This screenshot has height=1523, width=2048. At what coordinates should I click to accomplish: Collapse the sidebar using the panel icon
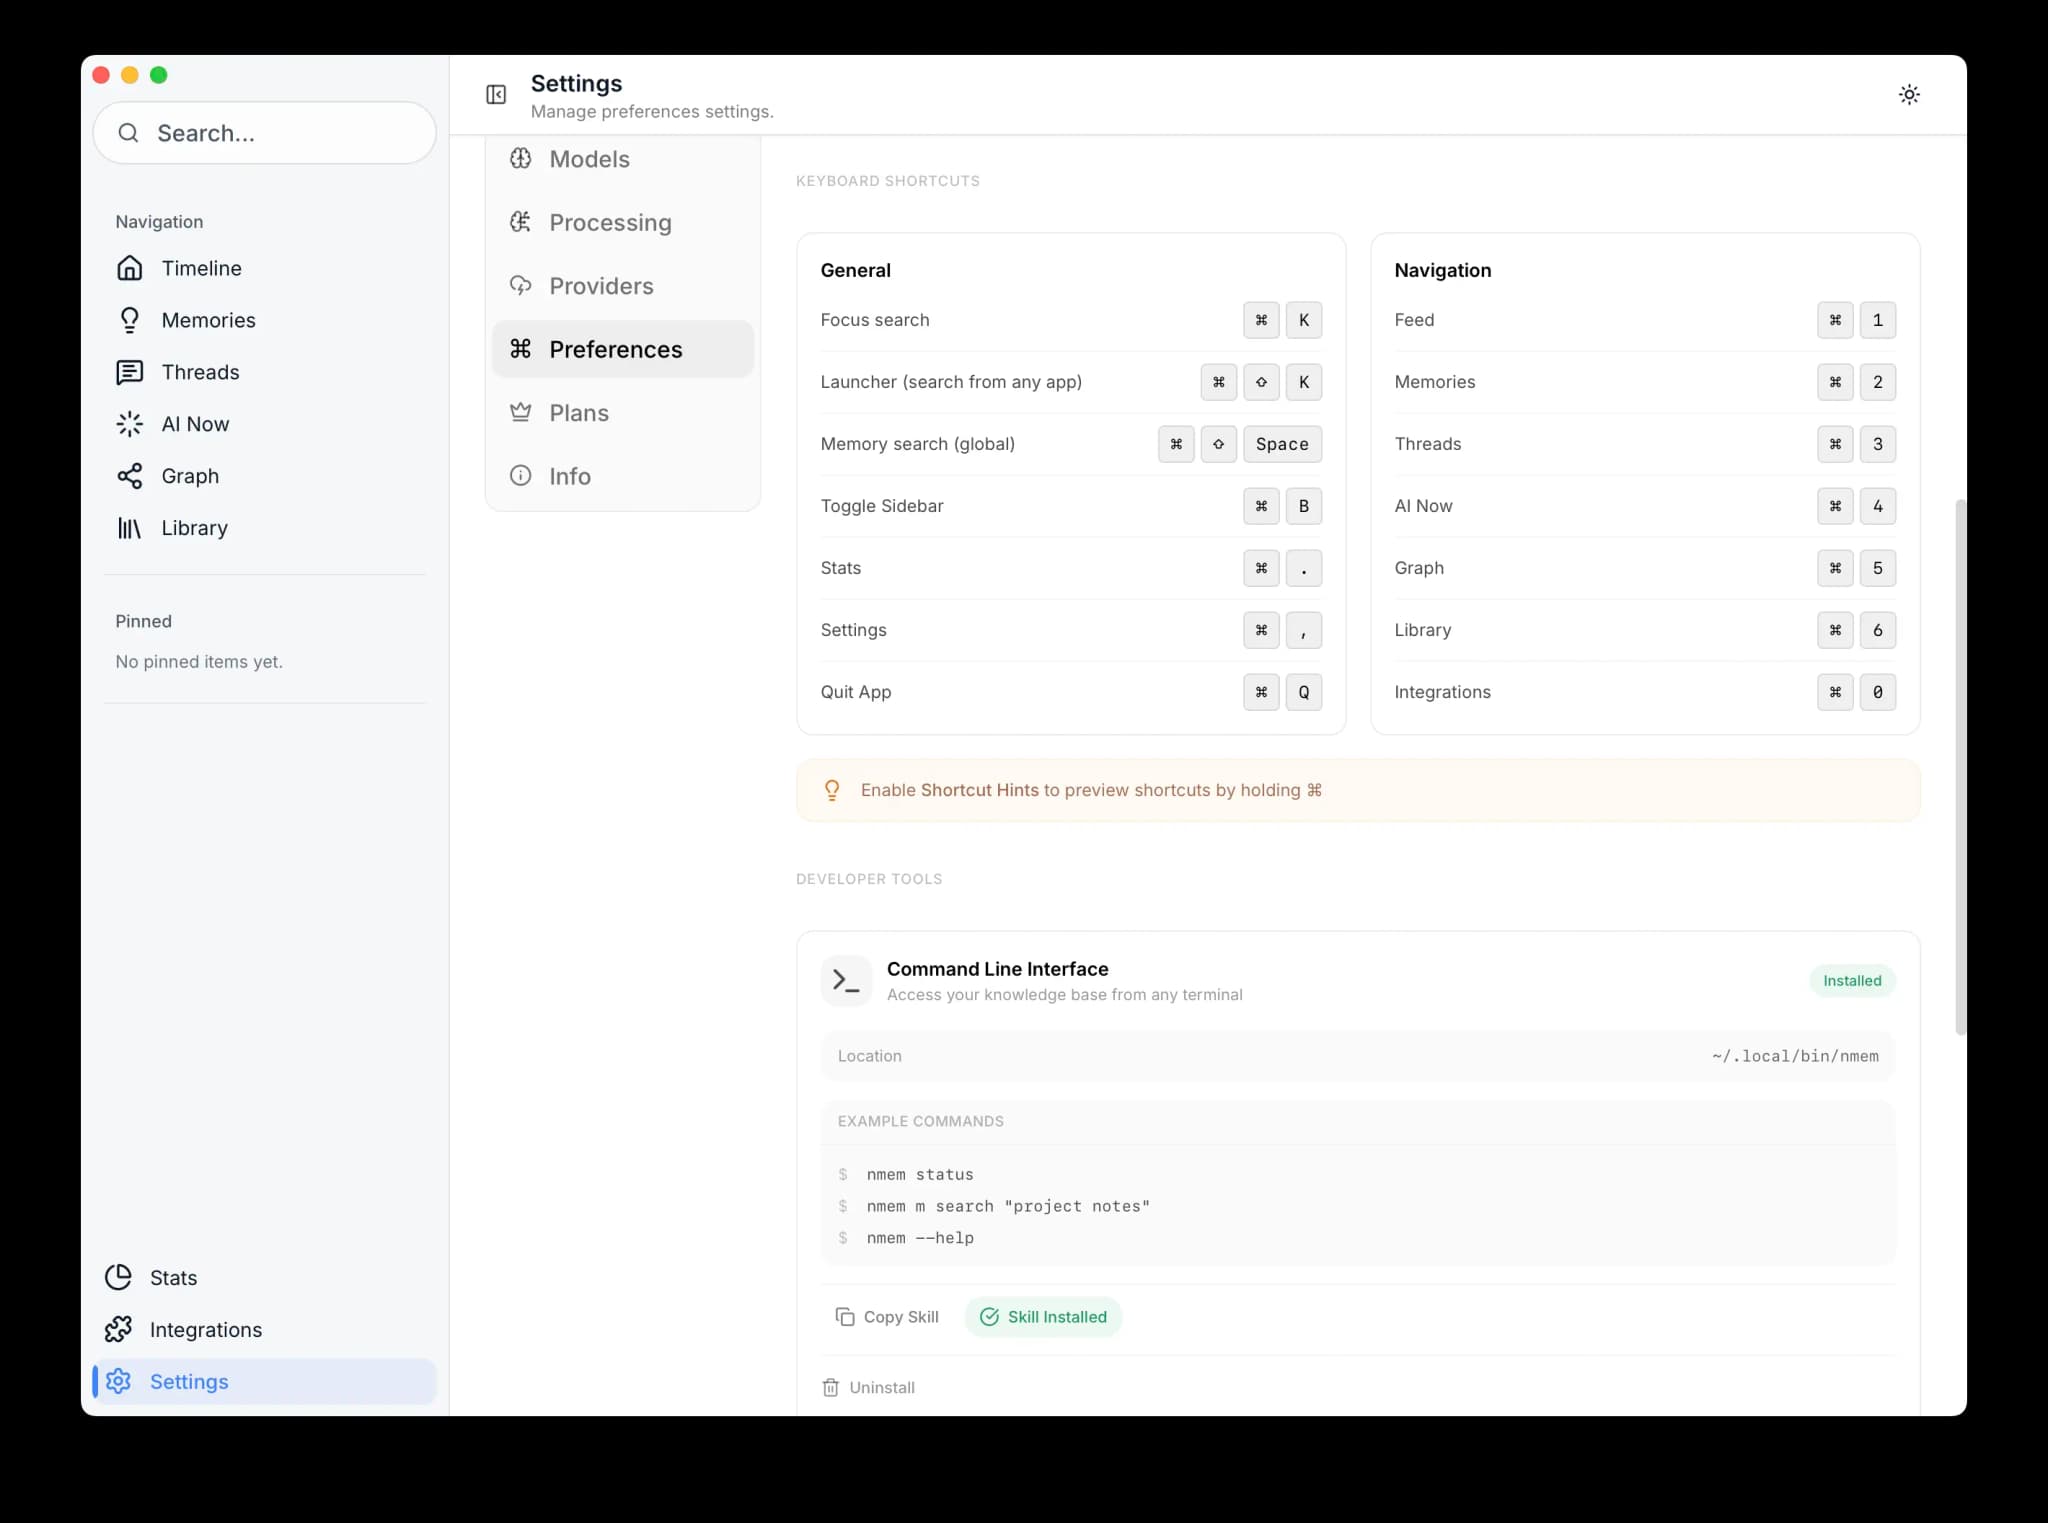(495, 94)
